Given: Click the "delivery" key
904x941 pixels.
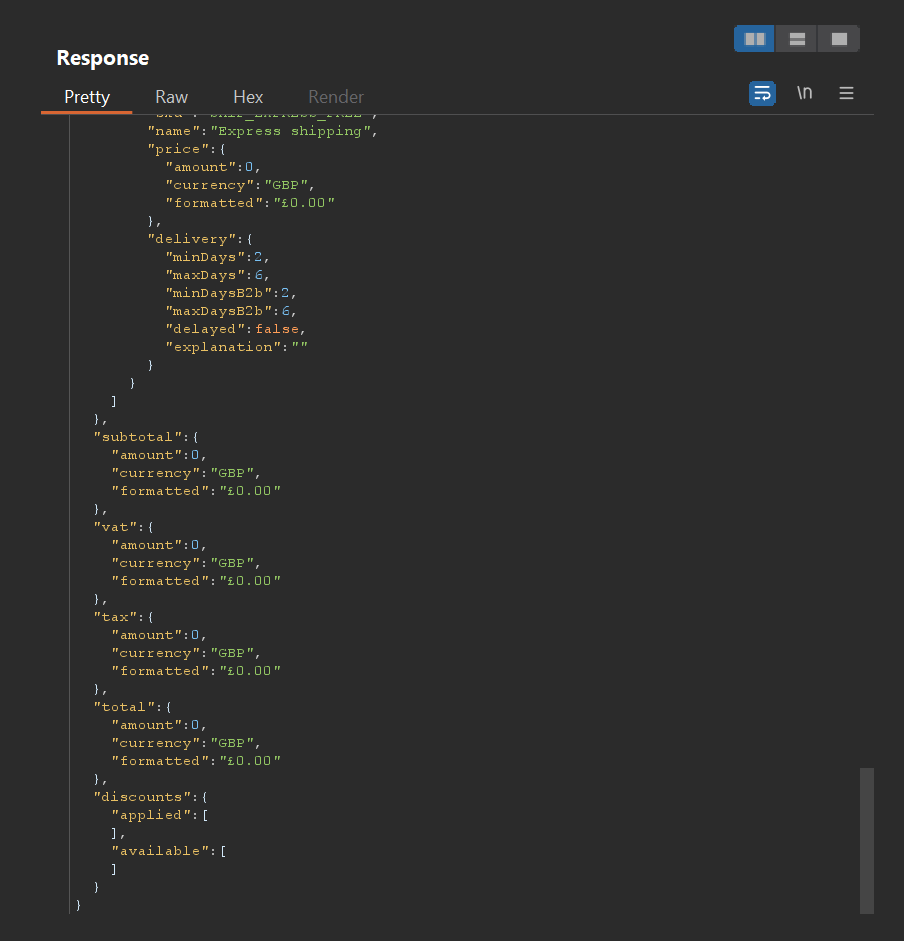Looking at the screenshot, I should click(192, 239).
